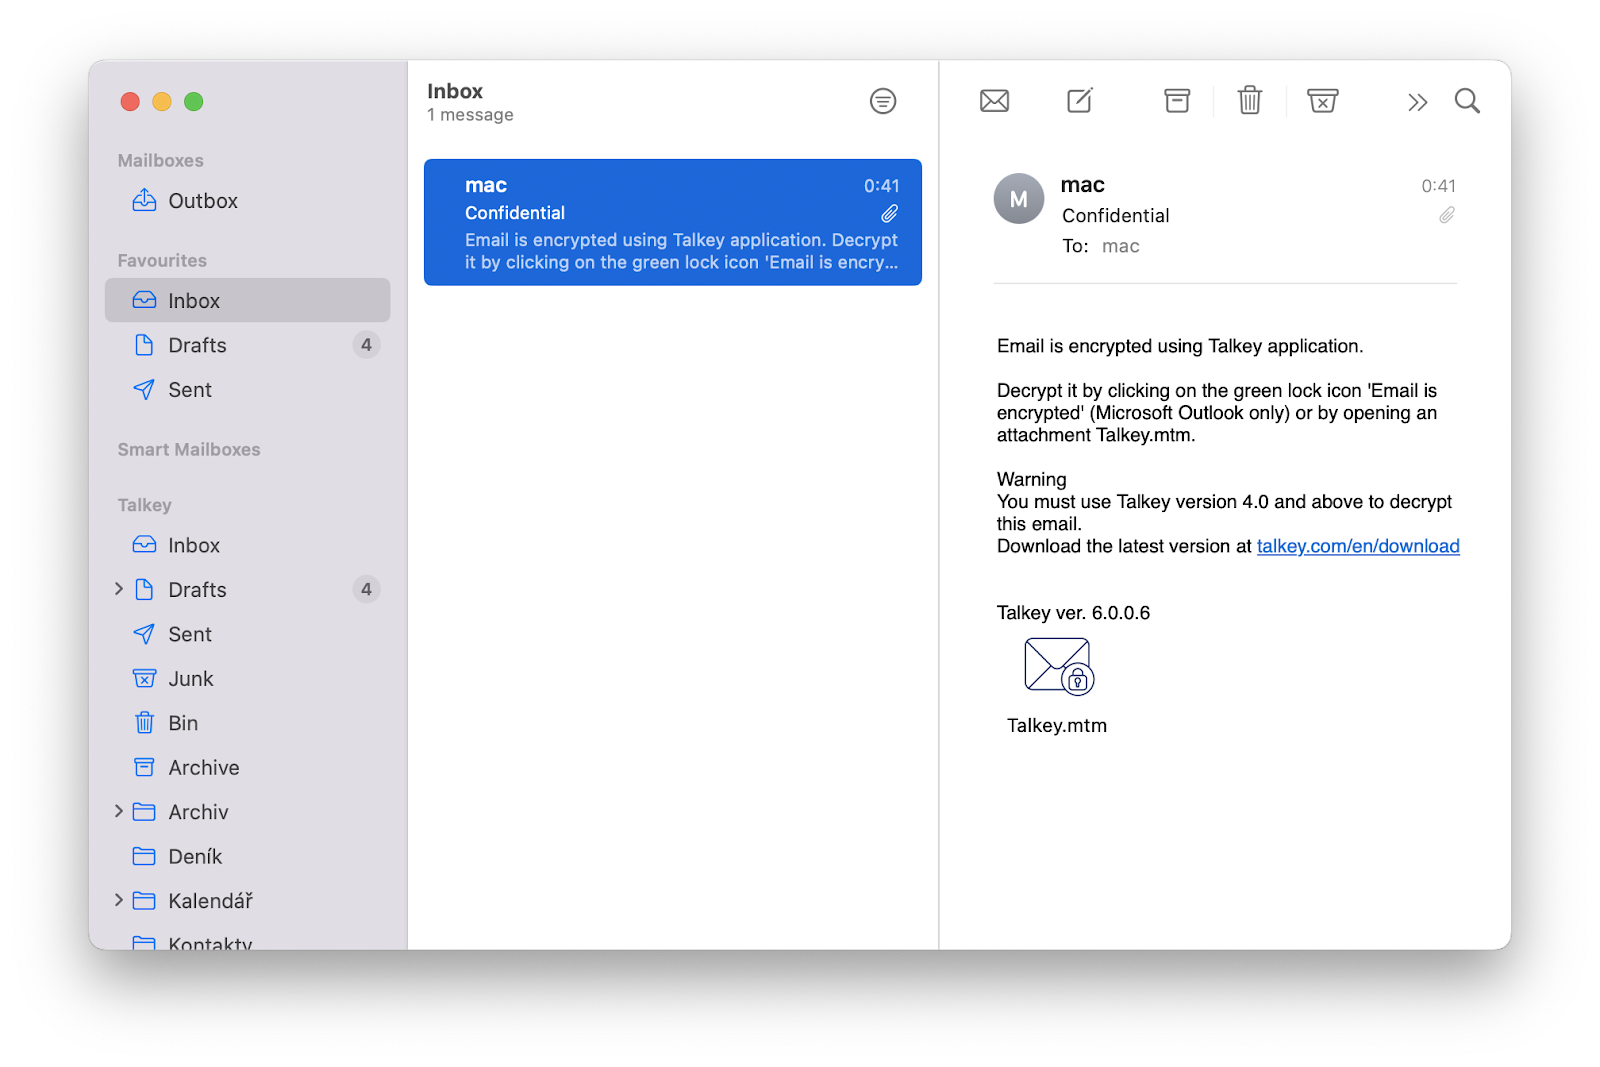Viewport: 1600px width, 1067px height.
Task: Click the Talkey.mtm attachment icon
Action: [x=1059, y=666]
